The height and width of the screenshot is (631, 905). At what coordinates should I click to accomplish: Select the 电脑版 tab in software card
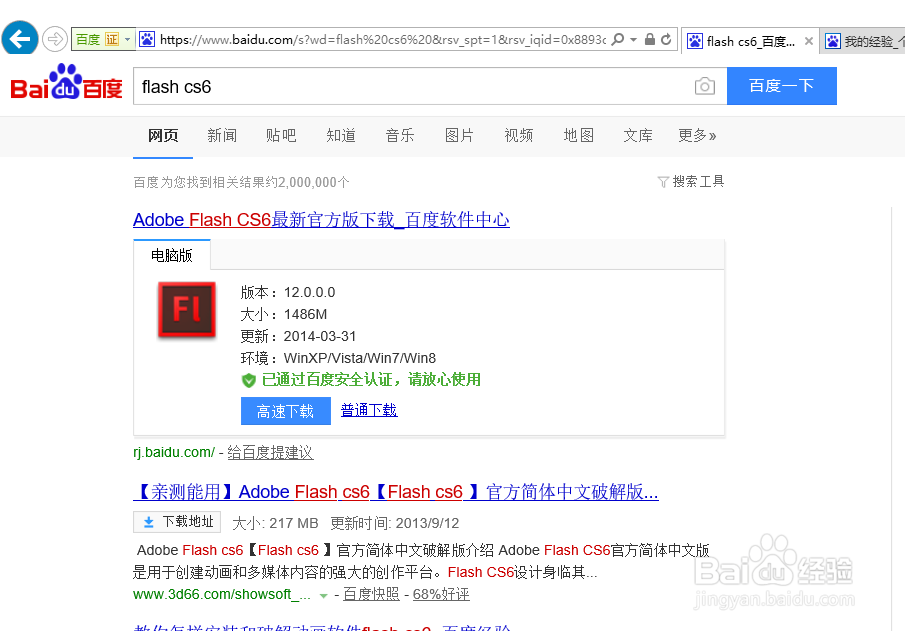pos(171,255)
